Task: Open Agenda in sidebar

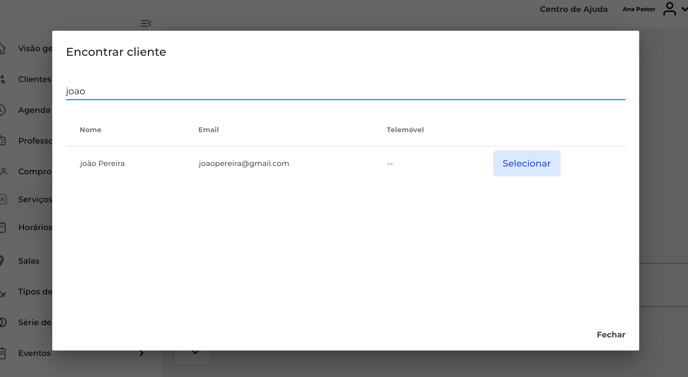Action: (x=34, y=110)
